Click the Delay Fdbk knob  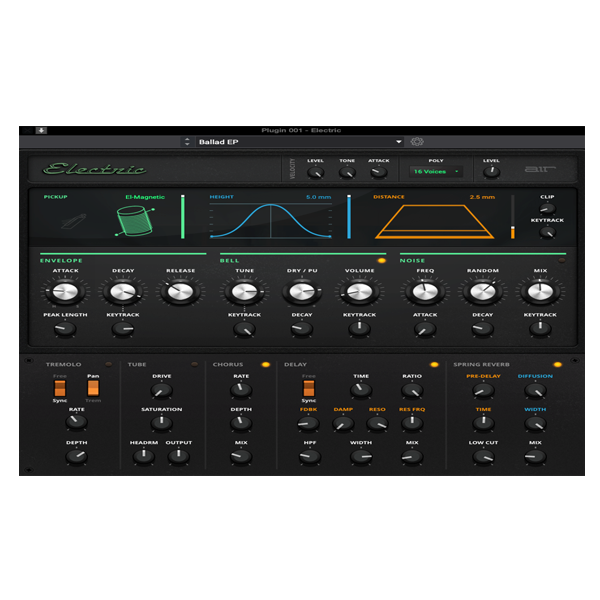308,423
